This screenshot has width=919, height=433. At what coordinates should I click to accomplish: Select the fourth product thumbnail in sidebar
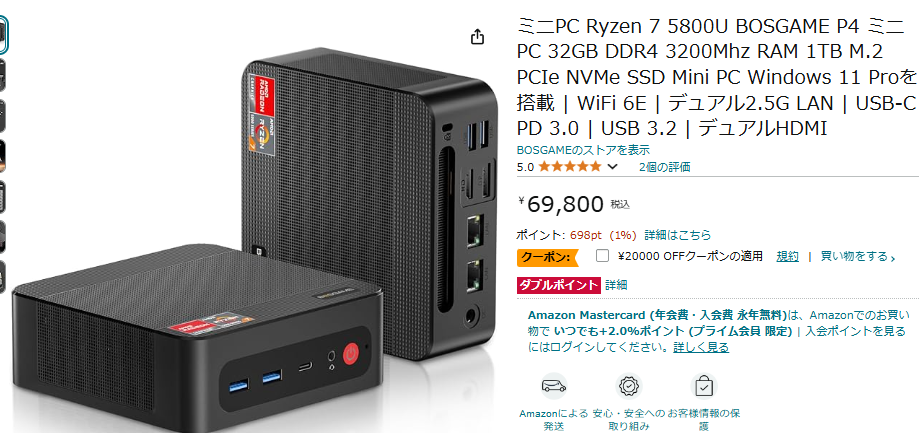[x=3, y=156]
